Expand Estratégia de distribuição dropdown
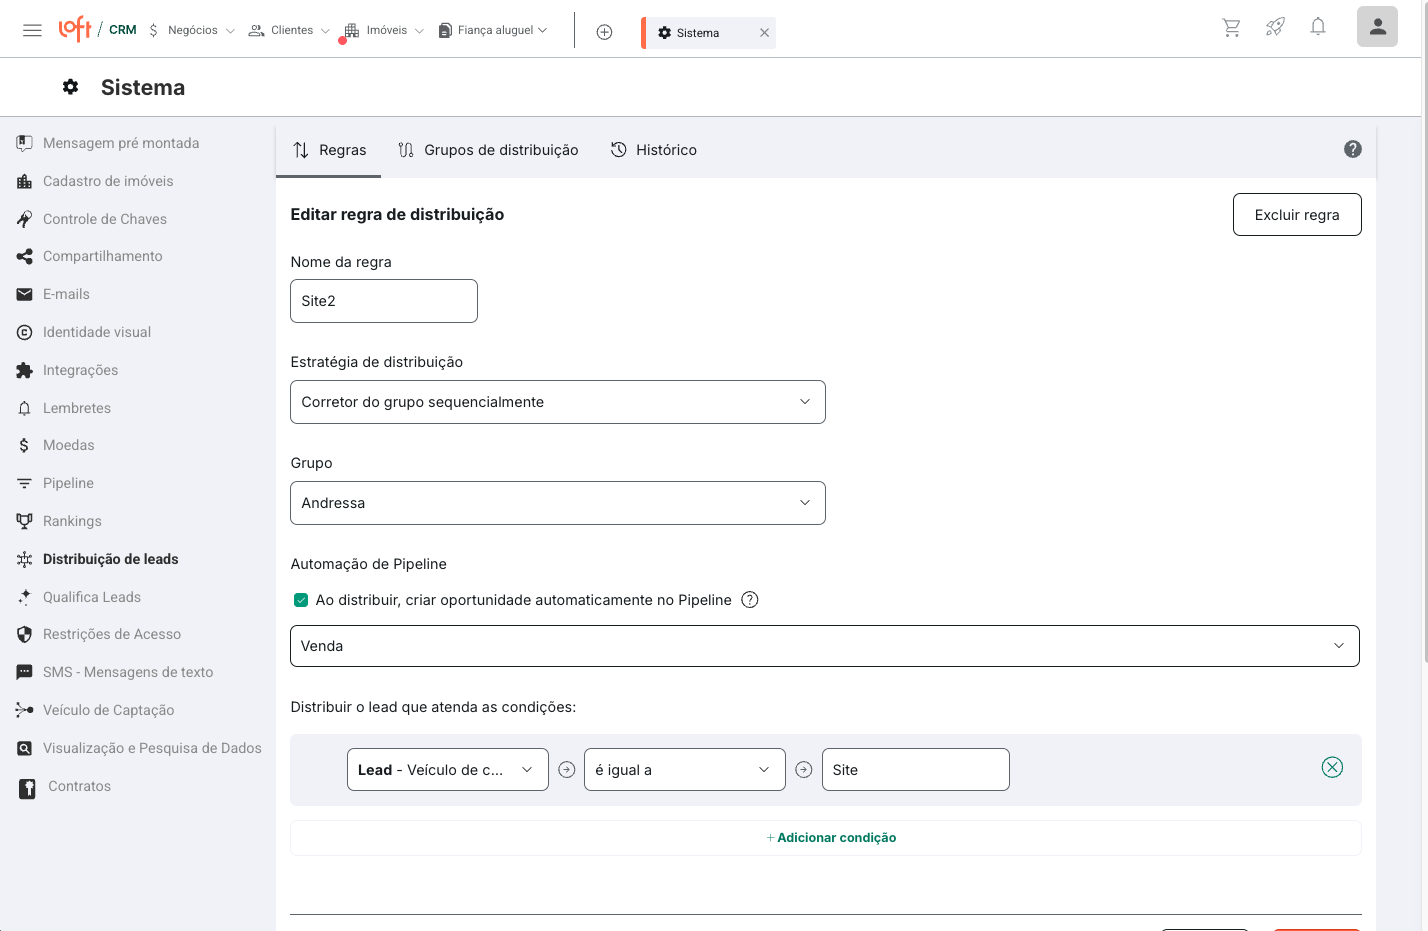Screen dimensions: 1428x931 (557, 402)
